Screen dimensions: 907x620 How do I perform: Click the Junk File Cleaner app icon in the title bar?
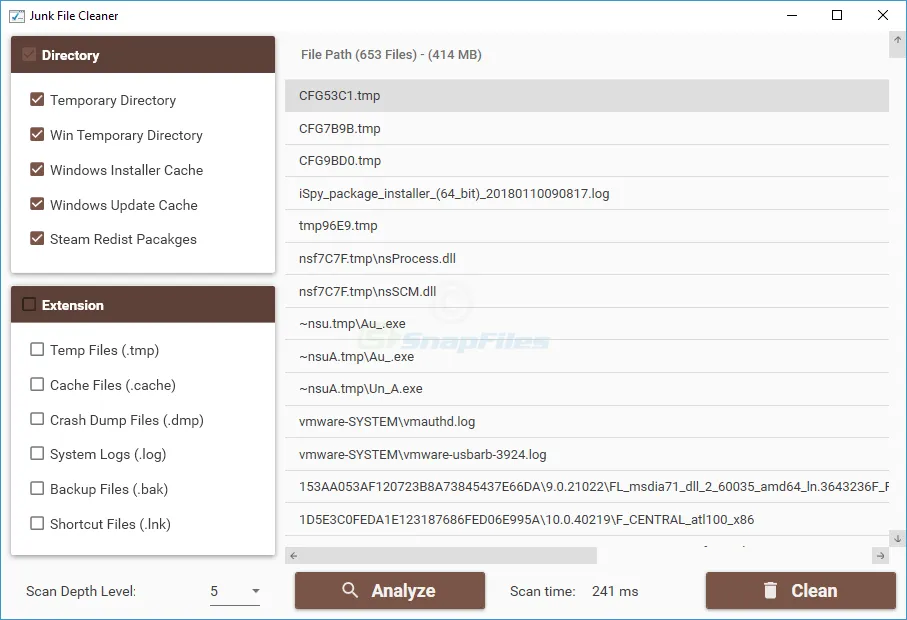pos(17,16)
